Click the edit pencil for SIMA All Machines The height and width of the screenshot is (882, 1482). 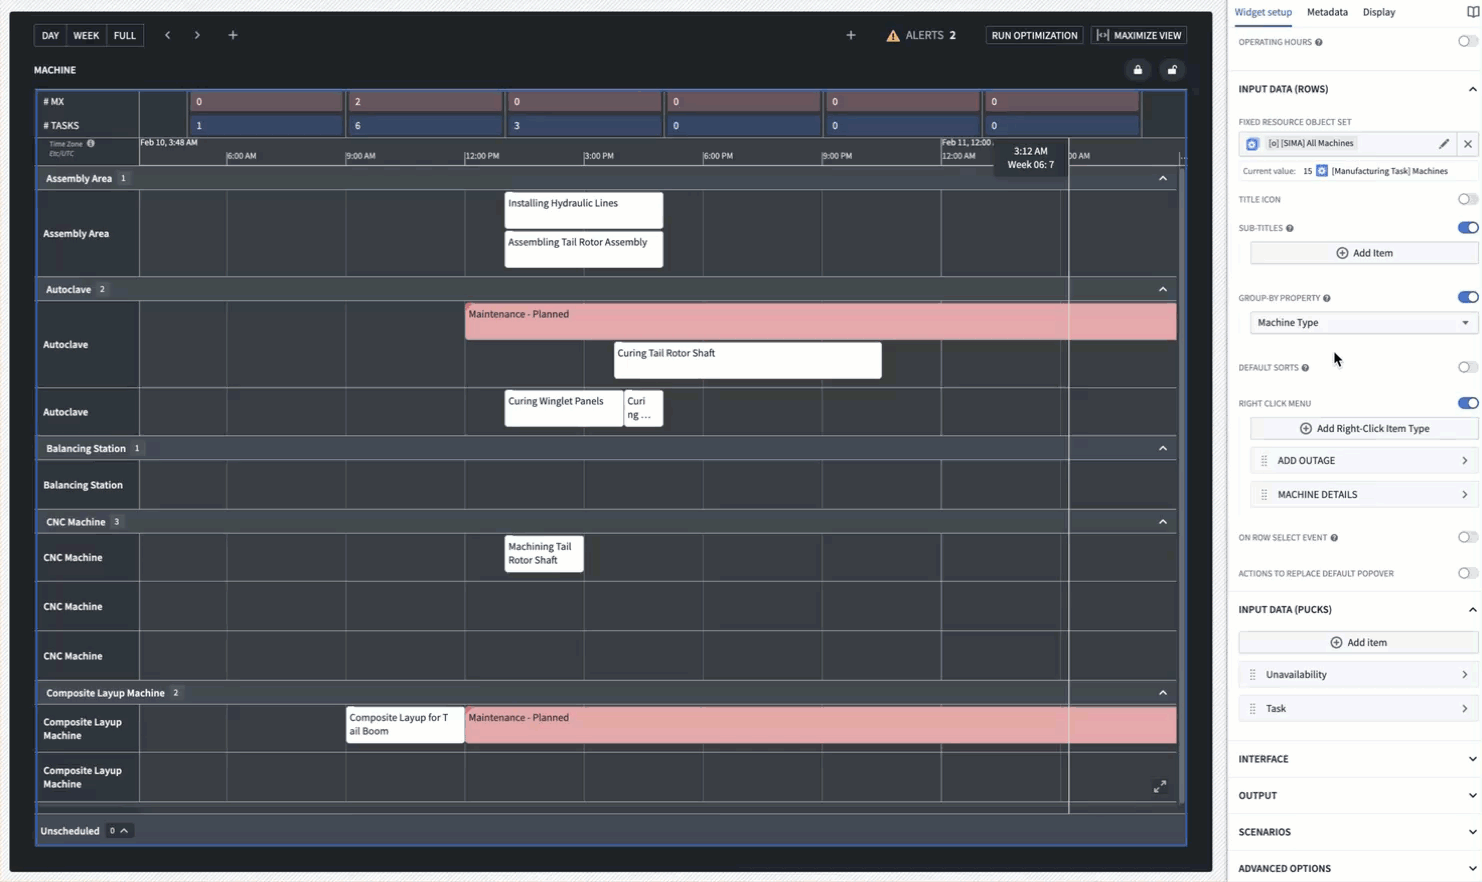click(1444, 144)
